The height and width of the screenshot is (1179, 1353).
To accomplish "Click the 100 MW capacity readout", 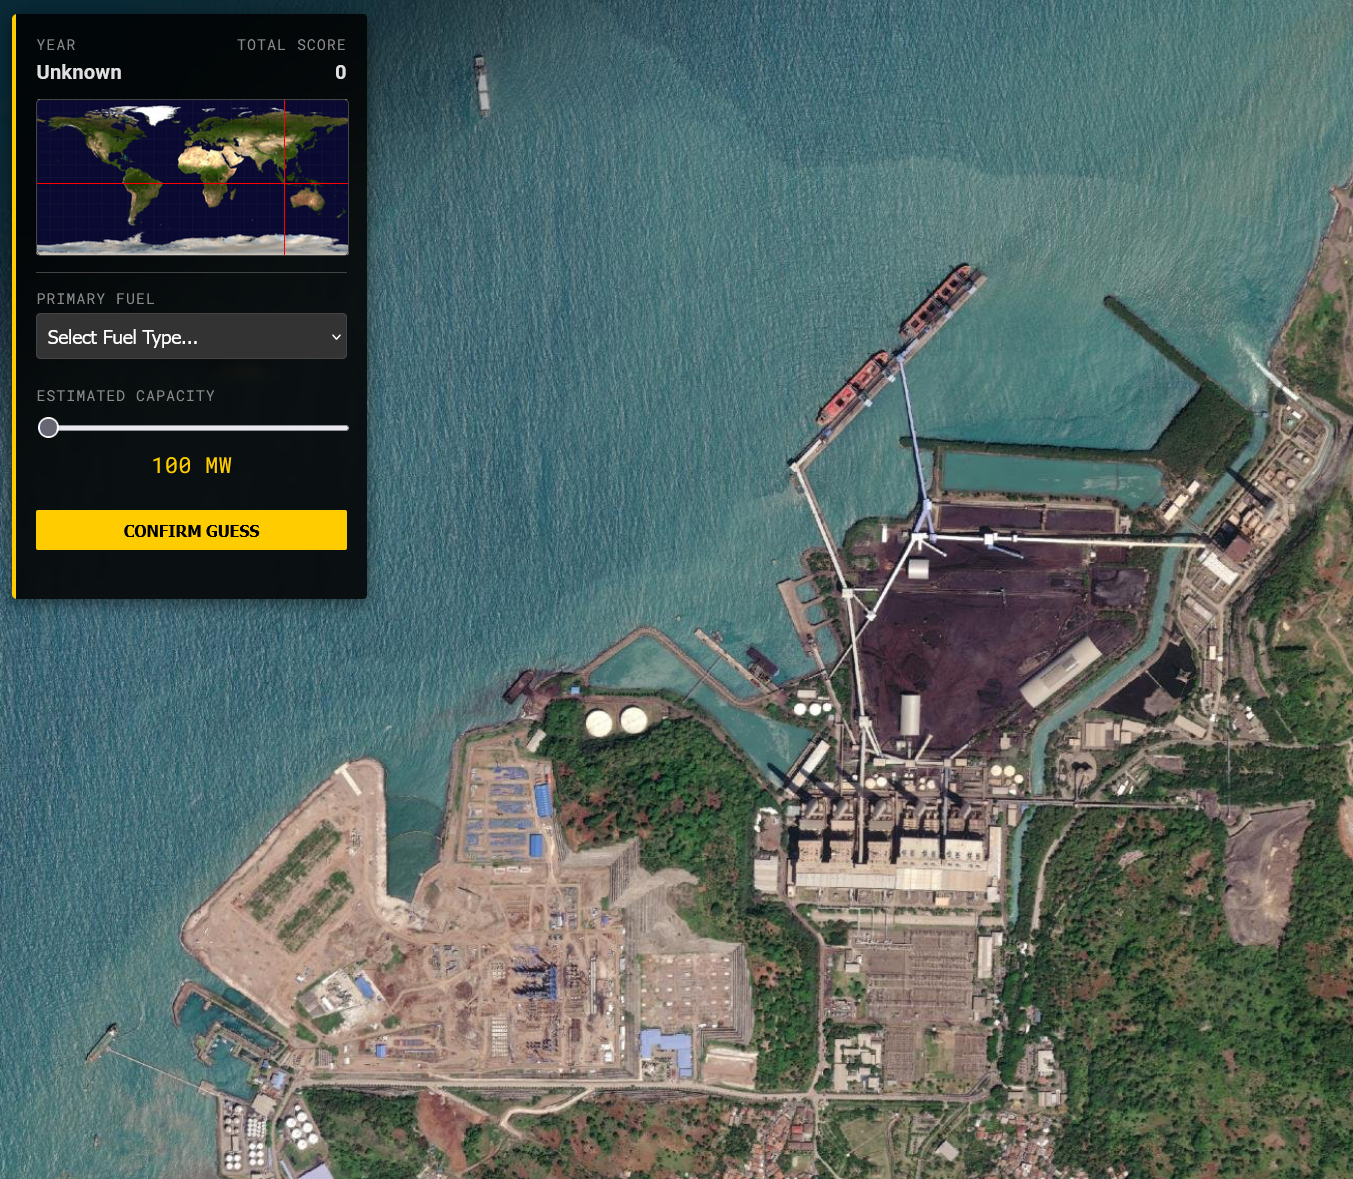I will coord(191,466).
